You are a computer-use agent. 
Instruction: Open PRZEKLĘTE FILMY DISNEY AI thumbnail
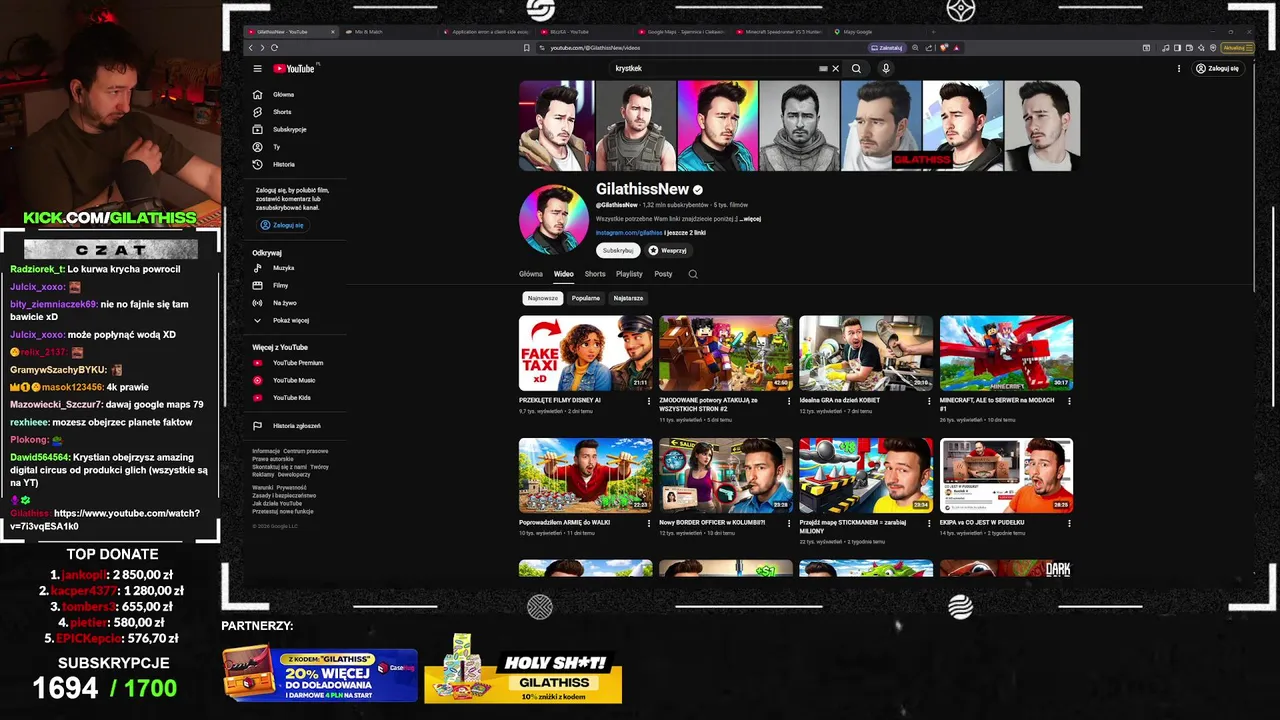coord(585,353)
